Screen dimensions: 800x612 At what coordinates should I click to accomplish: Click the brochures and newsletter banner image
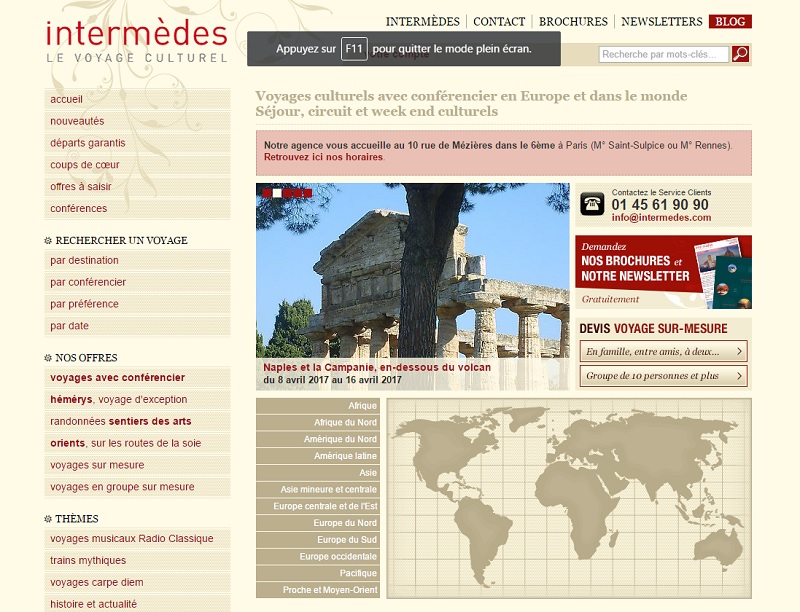663,272
